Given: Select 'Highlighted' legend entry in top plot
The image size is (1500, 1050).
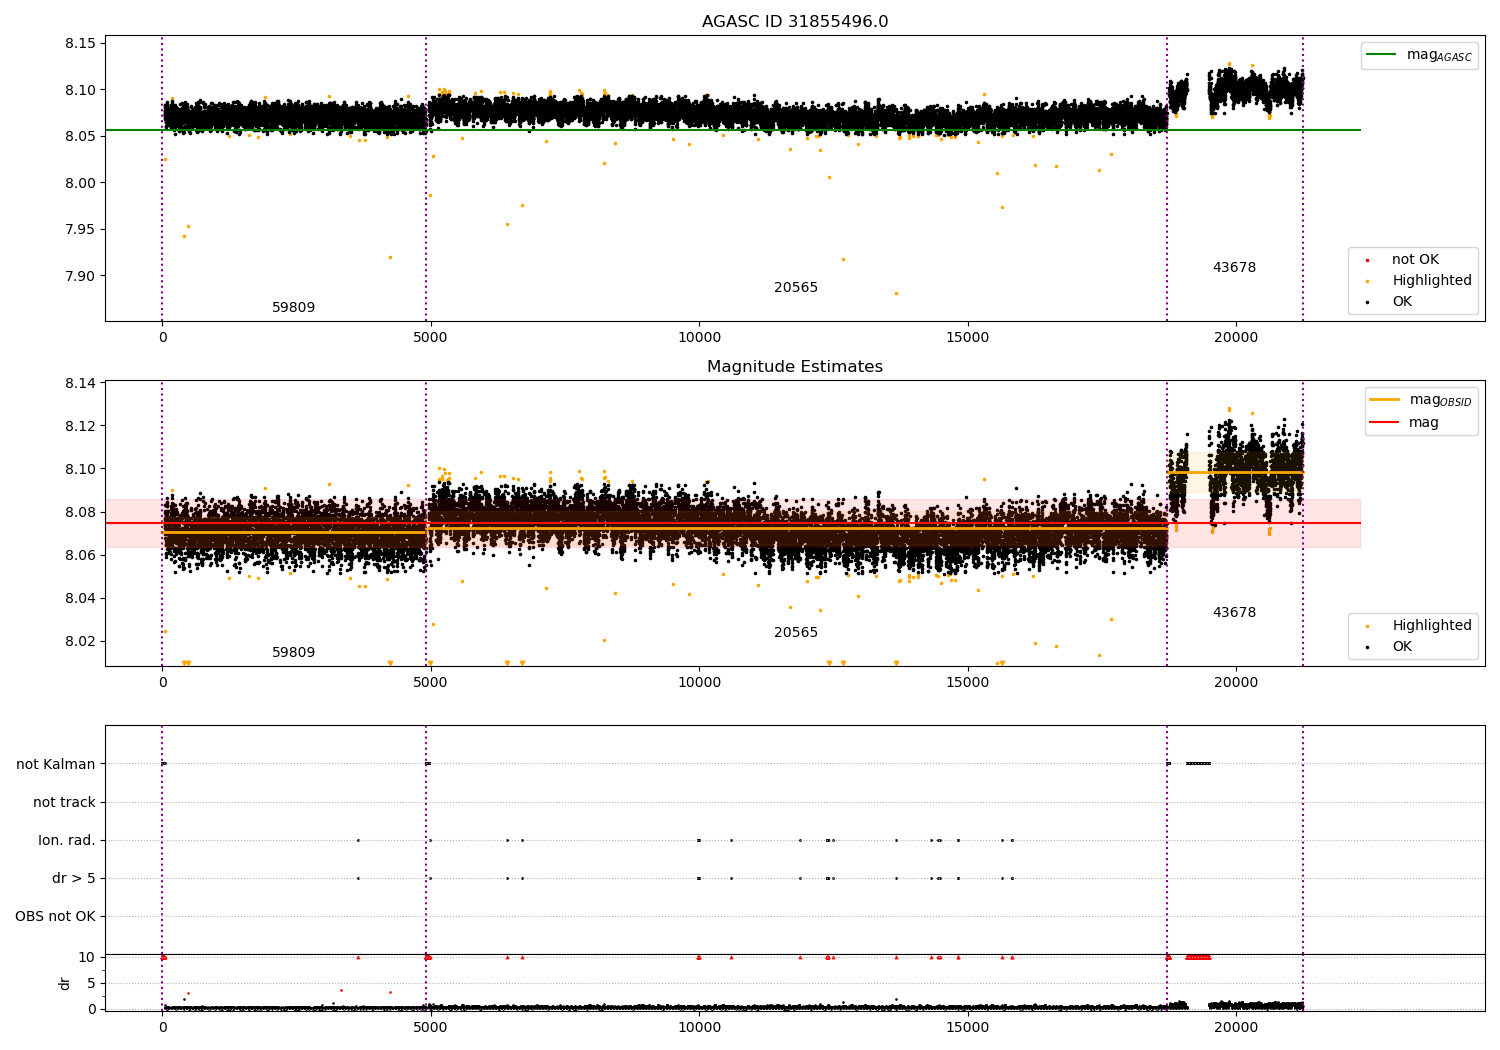Looking at the screenshot, I should click(1420, 281).
